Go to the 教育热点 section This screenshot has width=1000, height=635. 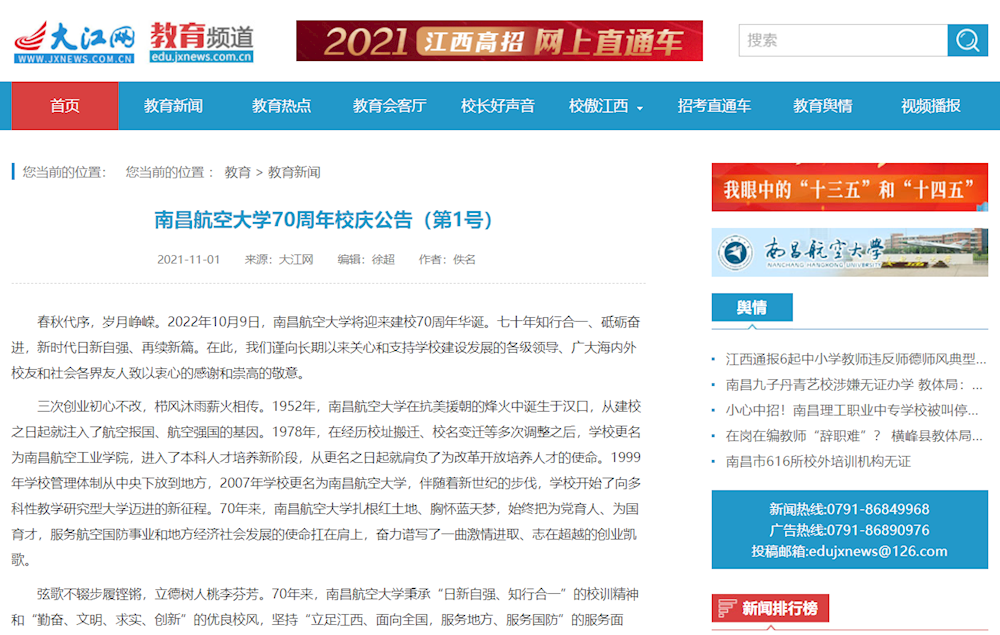281,106
